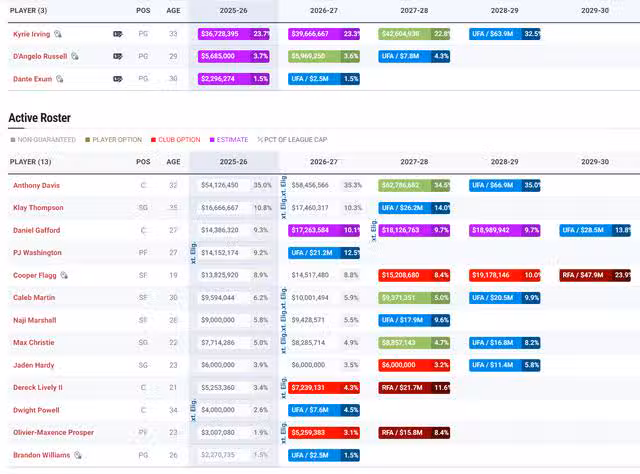Screen dimensions: 640x474
Task: Click Dante Exum's UFA / $2.5M cell
Action: point(324,79)
